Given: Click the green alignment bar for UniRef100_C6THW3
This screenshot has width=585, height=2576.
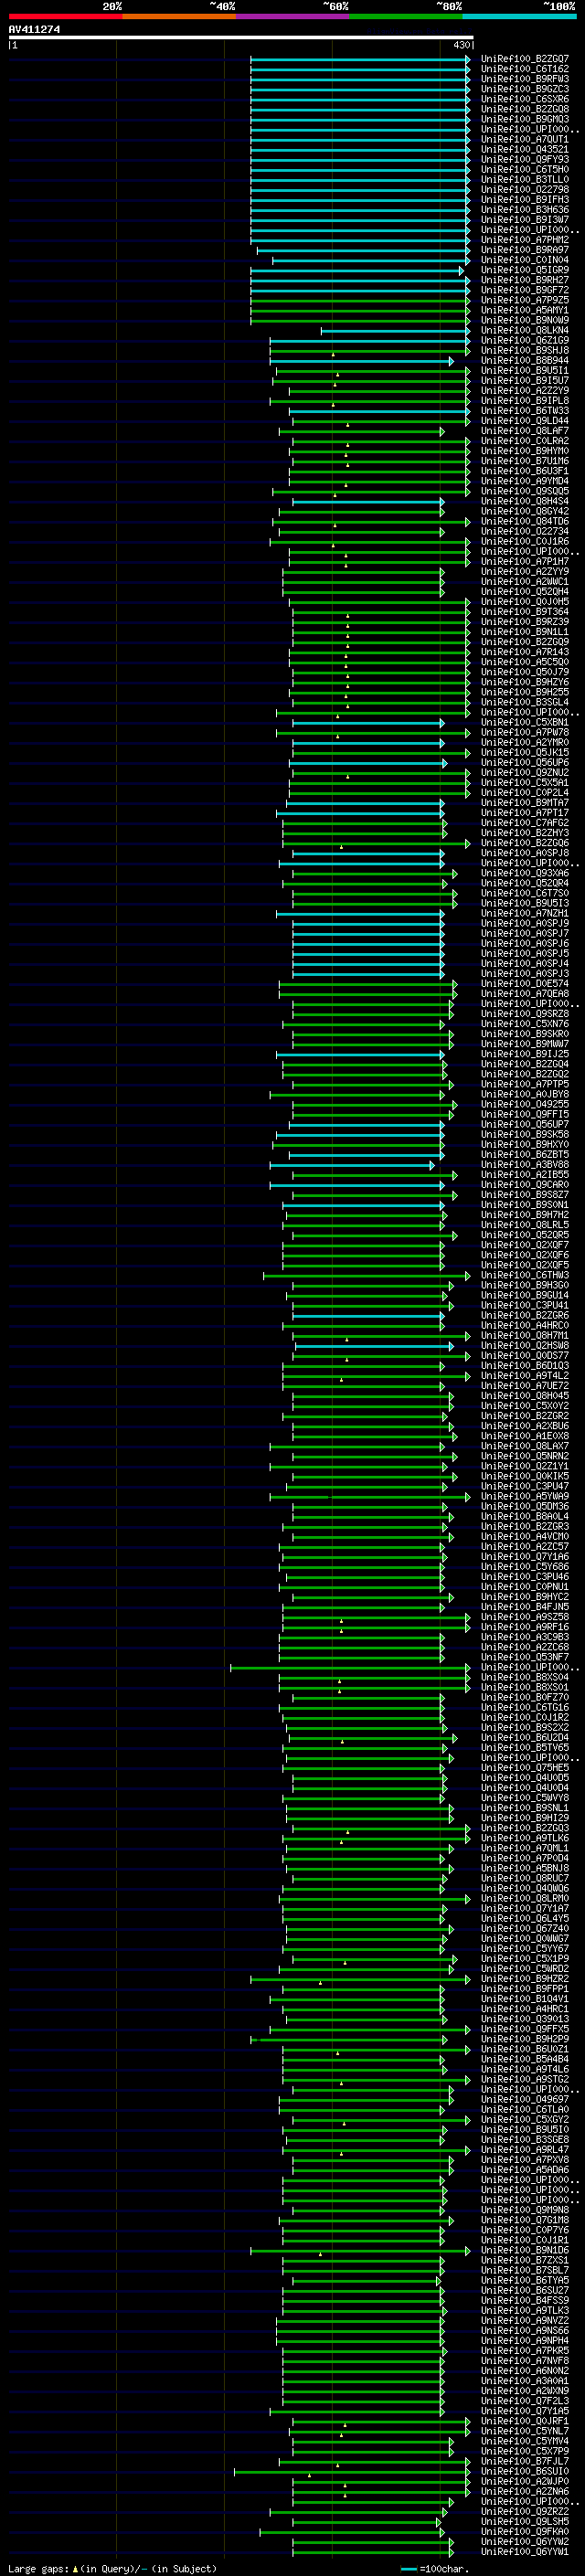Looking at the screenshot, I should [366, 1275].
